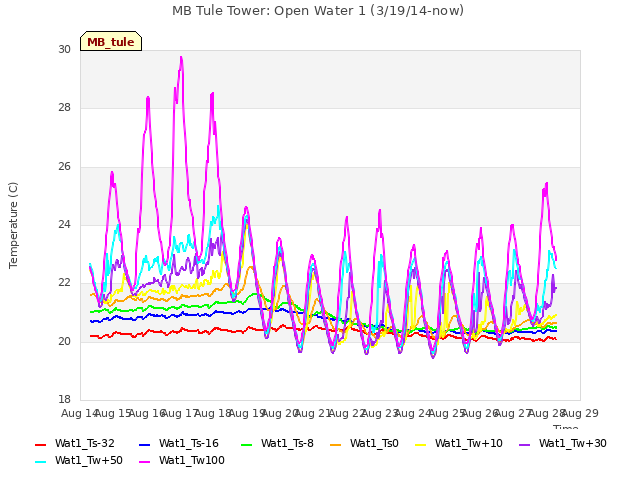Toggle the Wat1_Ts0 legend entry

[x=364, y=443]
